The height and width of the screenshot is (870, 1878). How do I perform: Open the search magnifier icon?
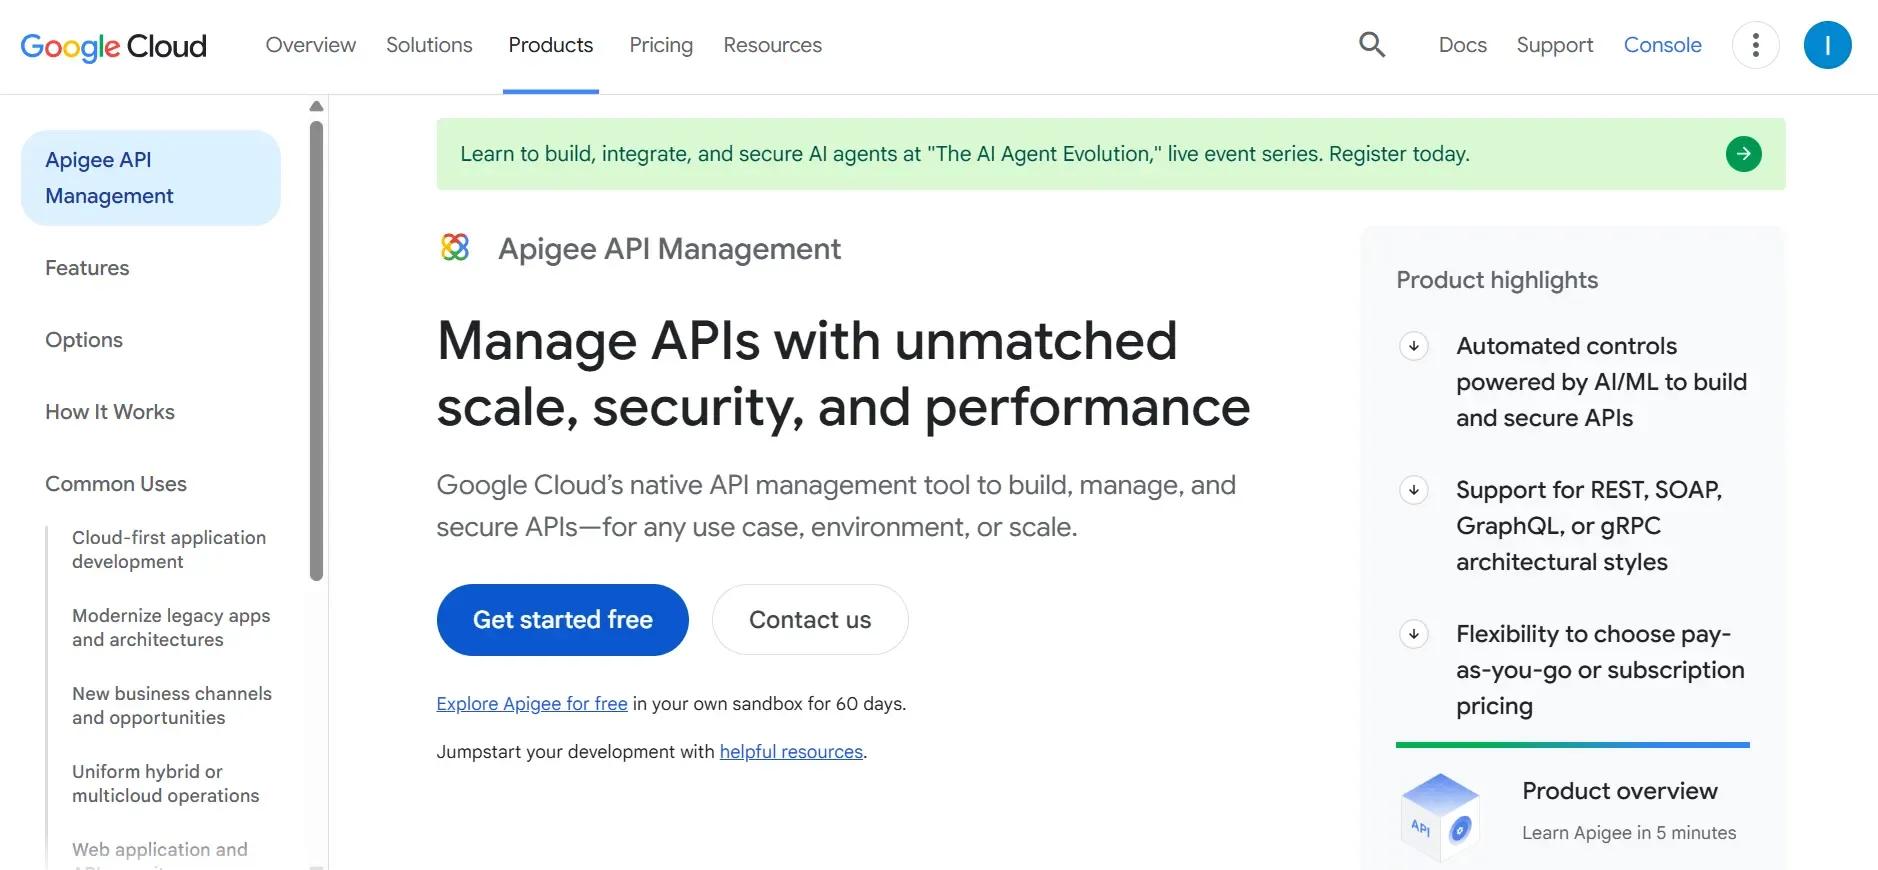tap(1372, 45)
